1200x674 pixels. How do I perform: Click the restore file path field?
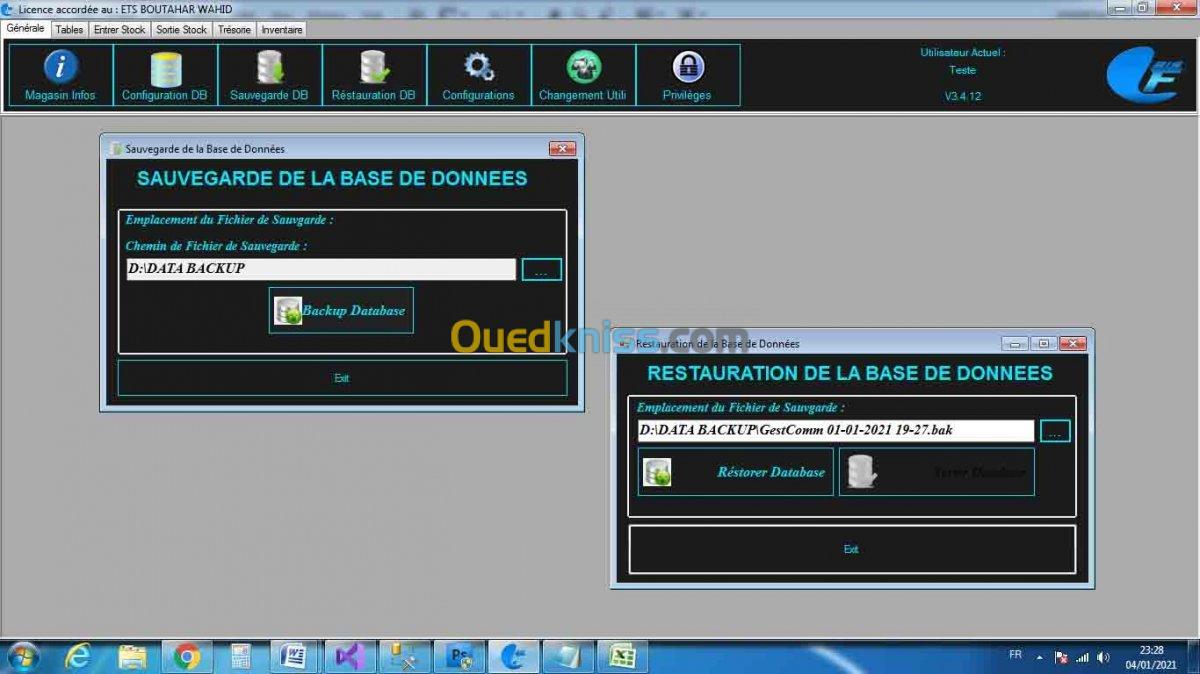point(835,431)
